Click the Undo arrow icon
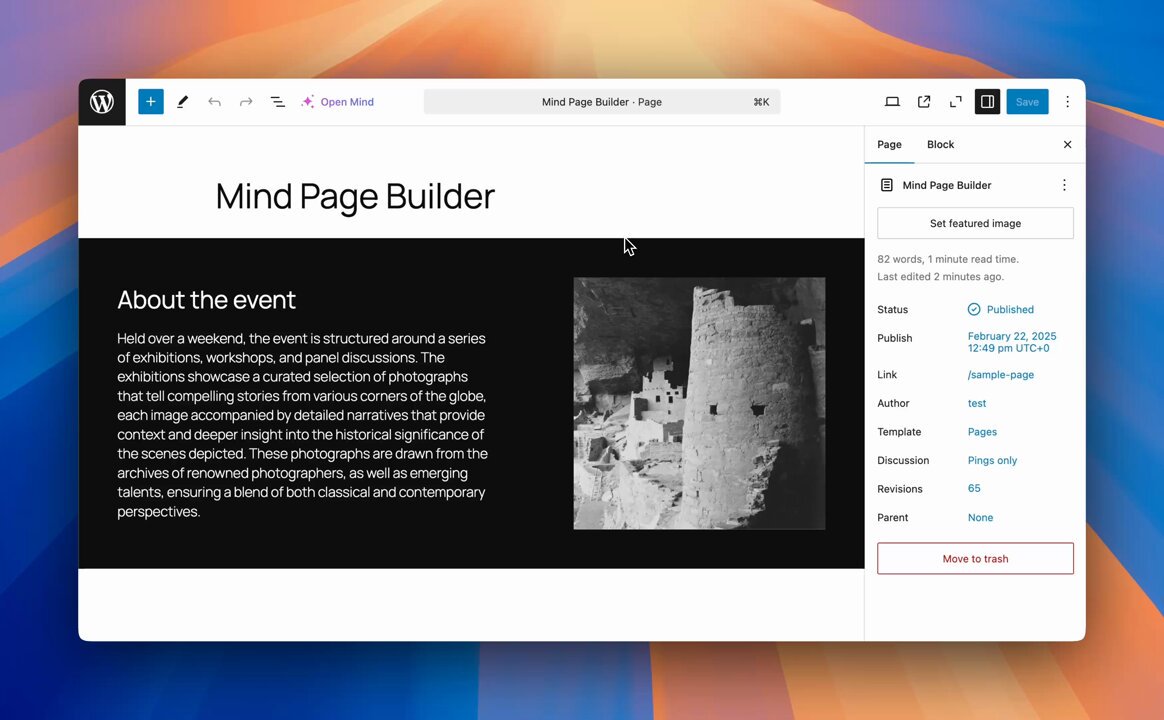The width and height of the screenshot is (1164, 720). pos(214,102)
